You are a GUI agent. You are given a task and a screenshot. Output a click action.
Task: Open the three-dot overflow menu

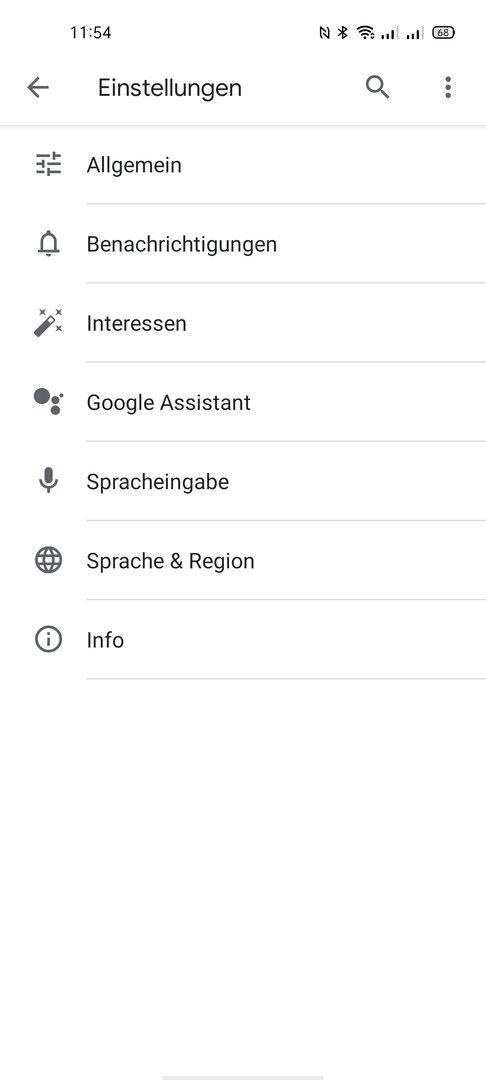(448, 87)
